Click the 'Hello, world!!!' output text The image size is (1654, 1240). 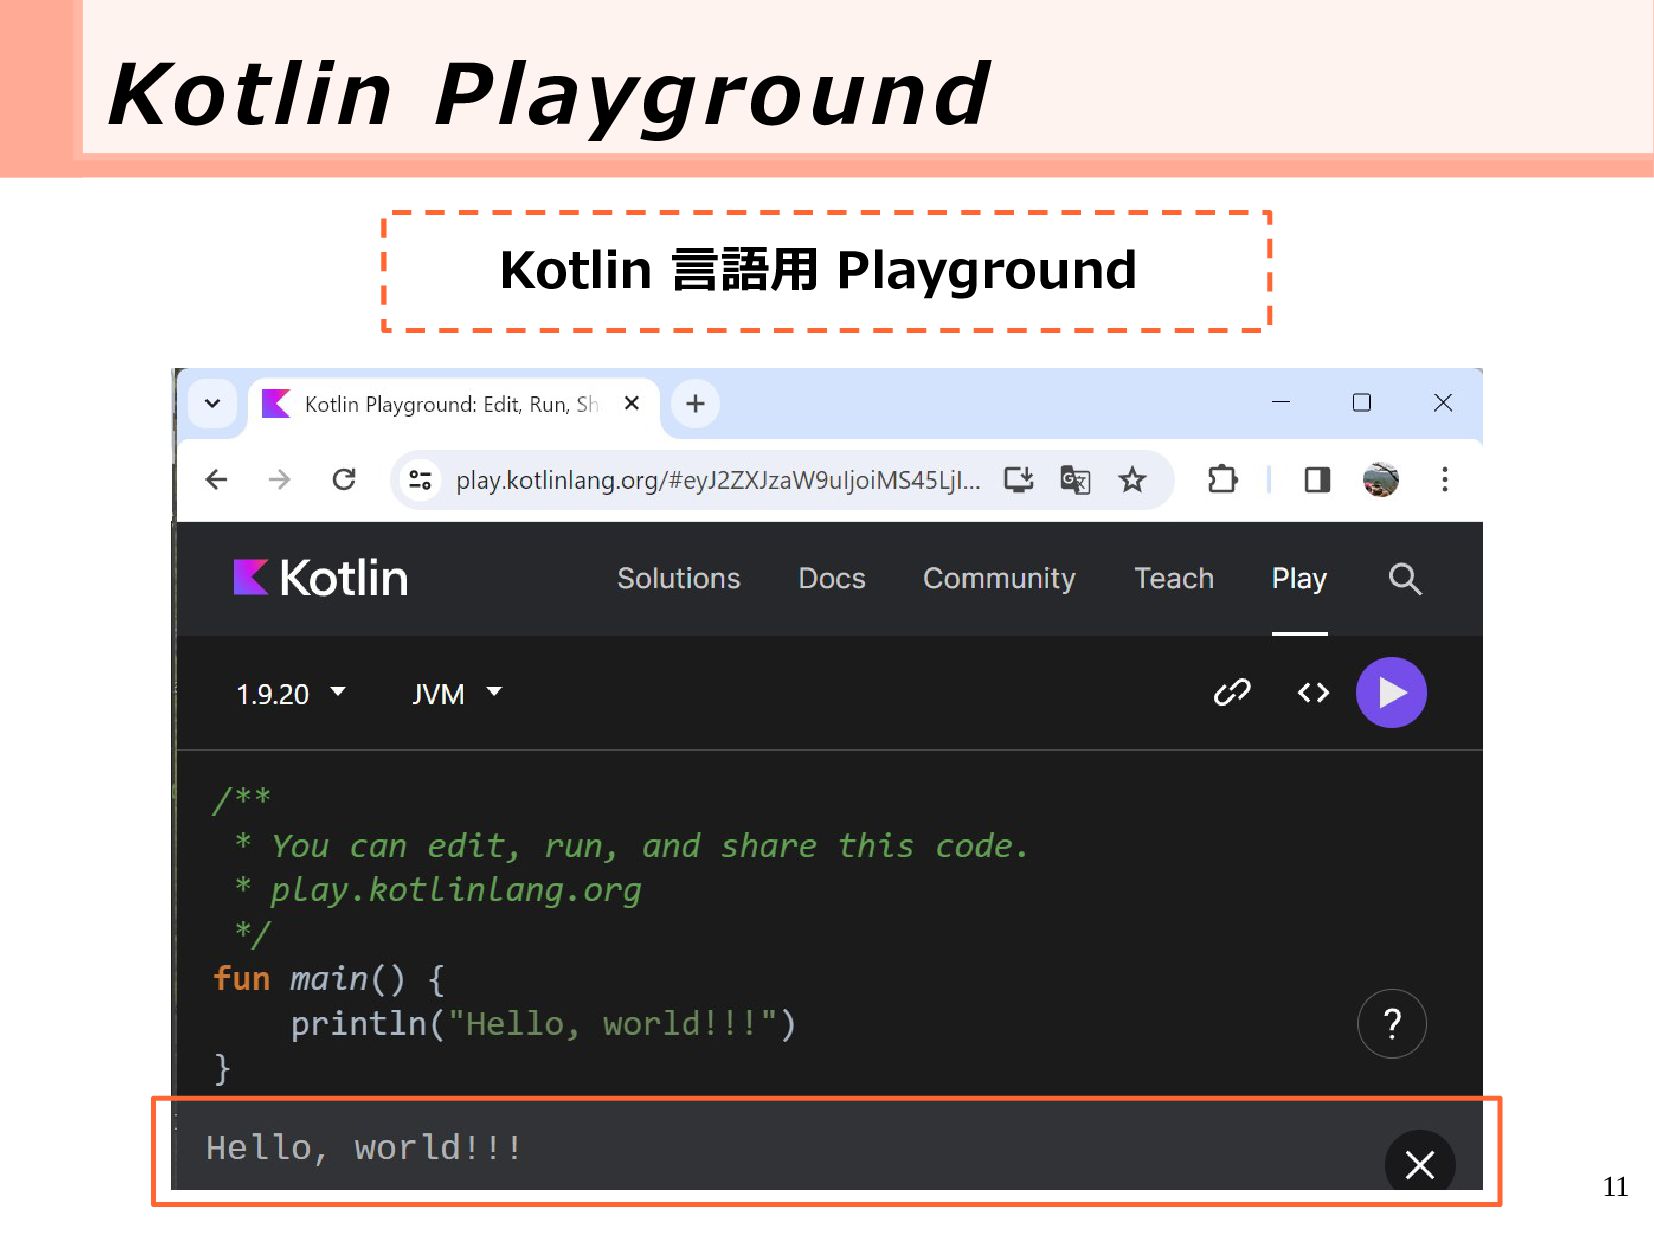pos(364,1148)
